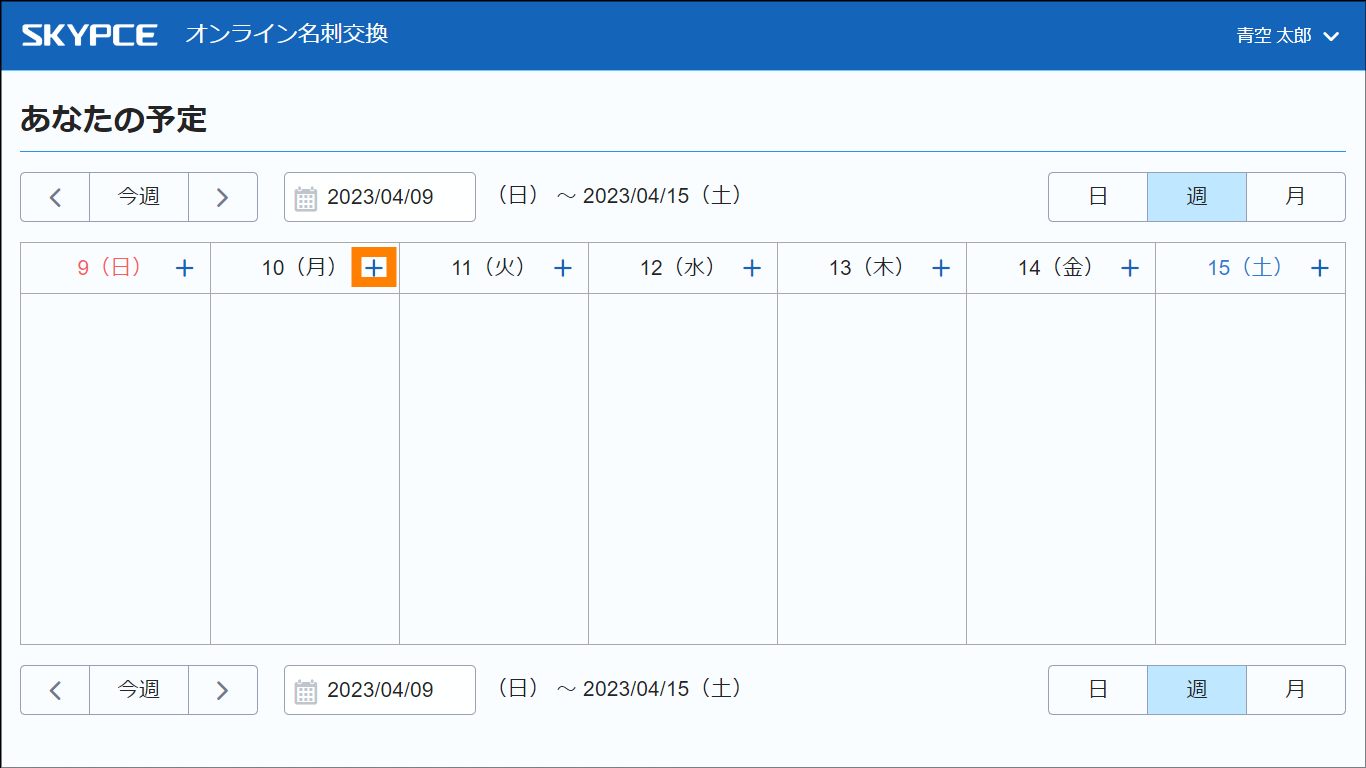This screenshot has height=768, width=1366.
Task: Add schedule on Tuesday the 11th
Action: pos(563,268)
